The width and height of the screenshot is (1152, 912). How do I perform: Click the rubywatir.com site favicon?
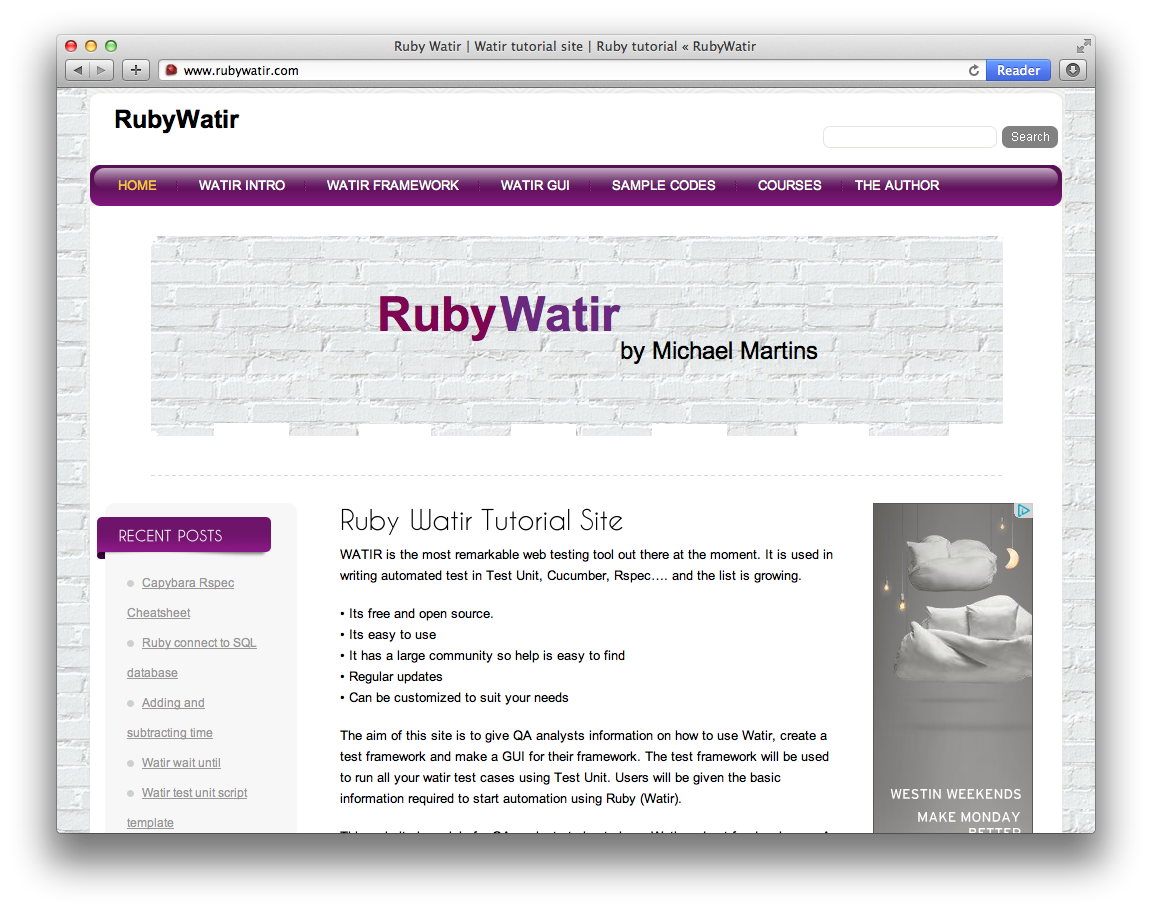click(171, 71)
